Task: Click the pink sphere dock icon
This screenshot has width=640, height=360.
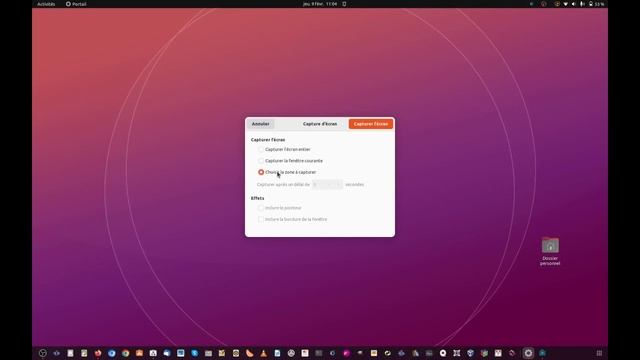Action: [x=346, y=353]
